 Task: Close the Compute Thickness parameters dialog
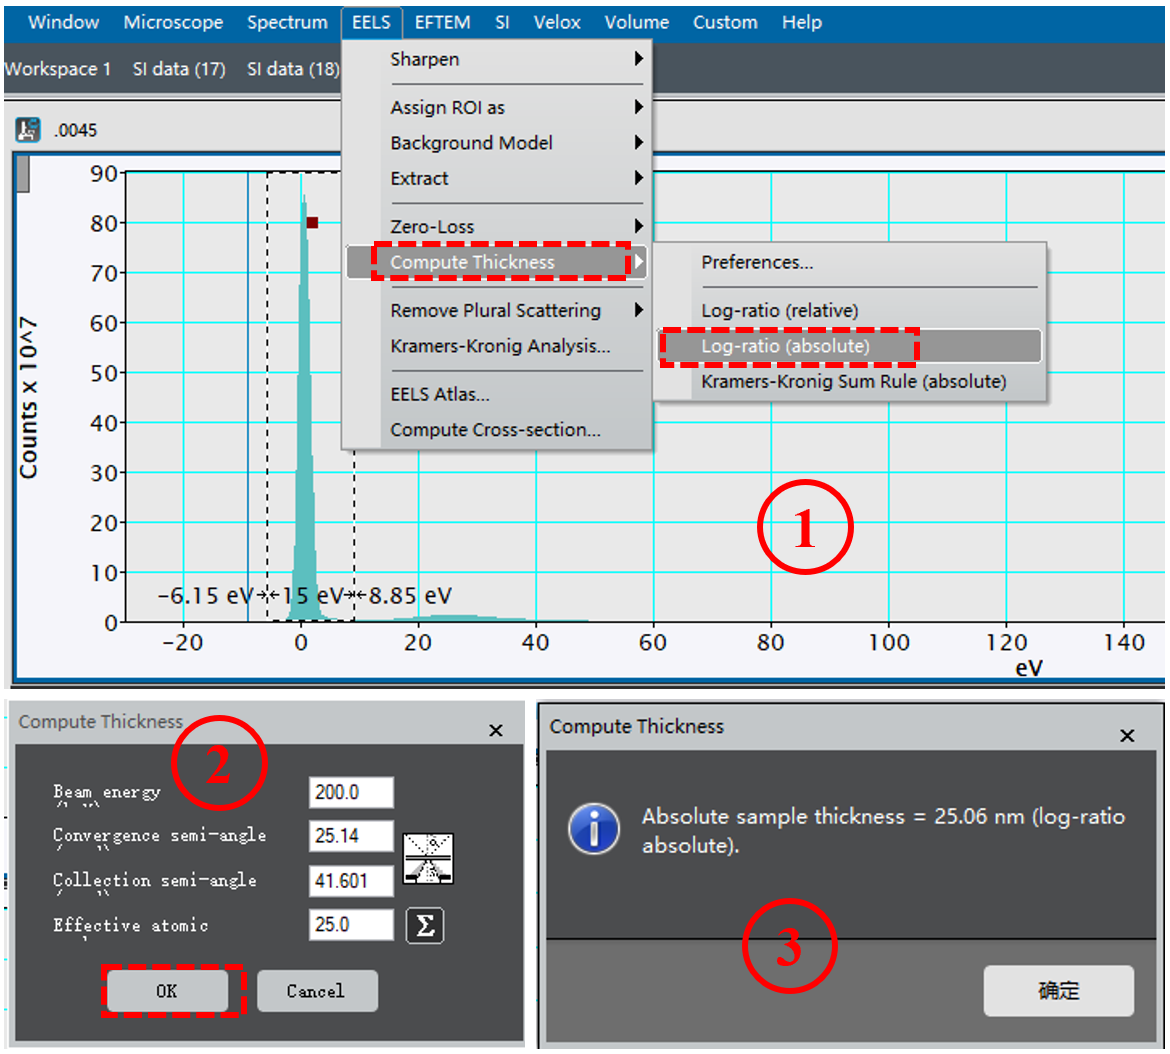coord(496,731)
